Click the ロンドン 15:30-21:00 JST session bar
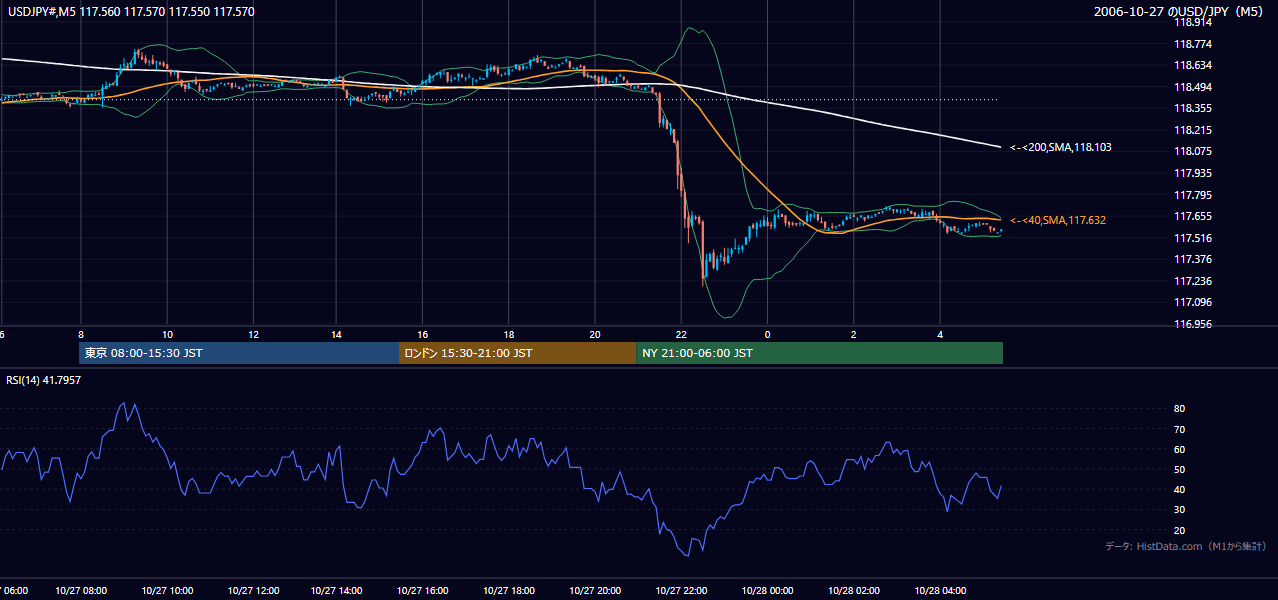The image size is (1278, 600). 517,353
